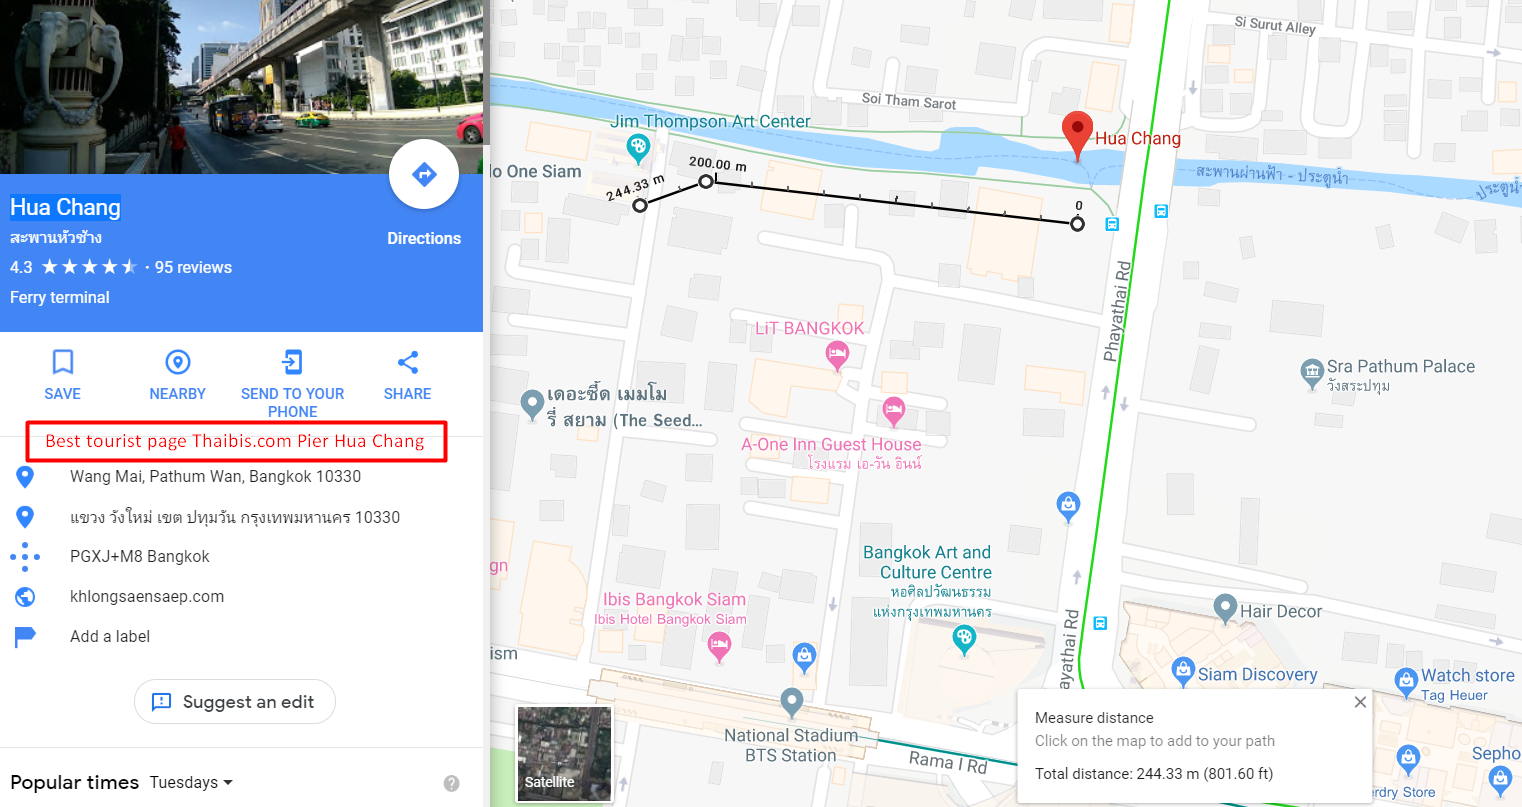Click the Popular times help icon

[x=452, y=783]
